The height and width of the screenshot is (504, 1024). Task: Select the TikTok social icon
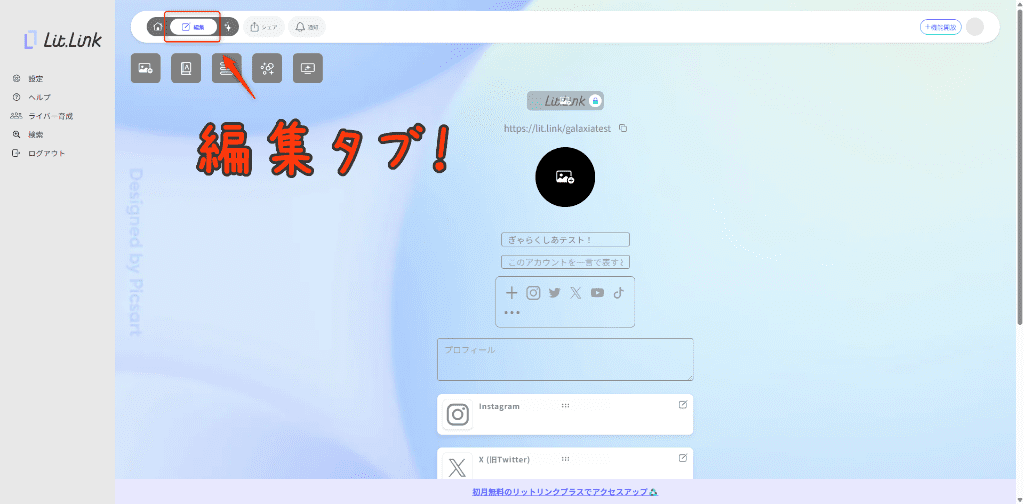[618, 293]
